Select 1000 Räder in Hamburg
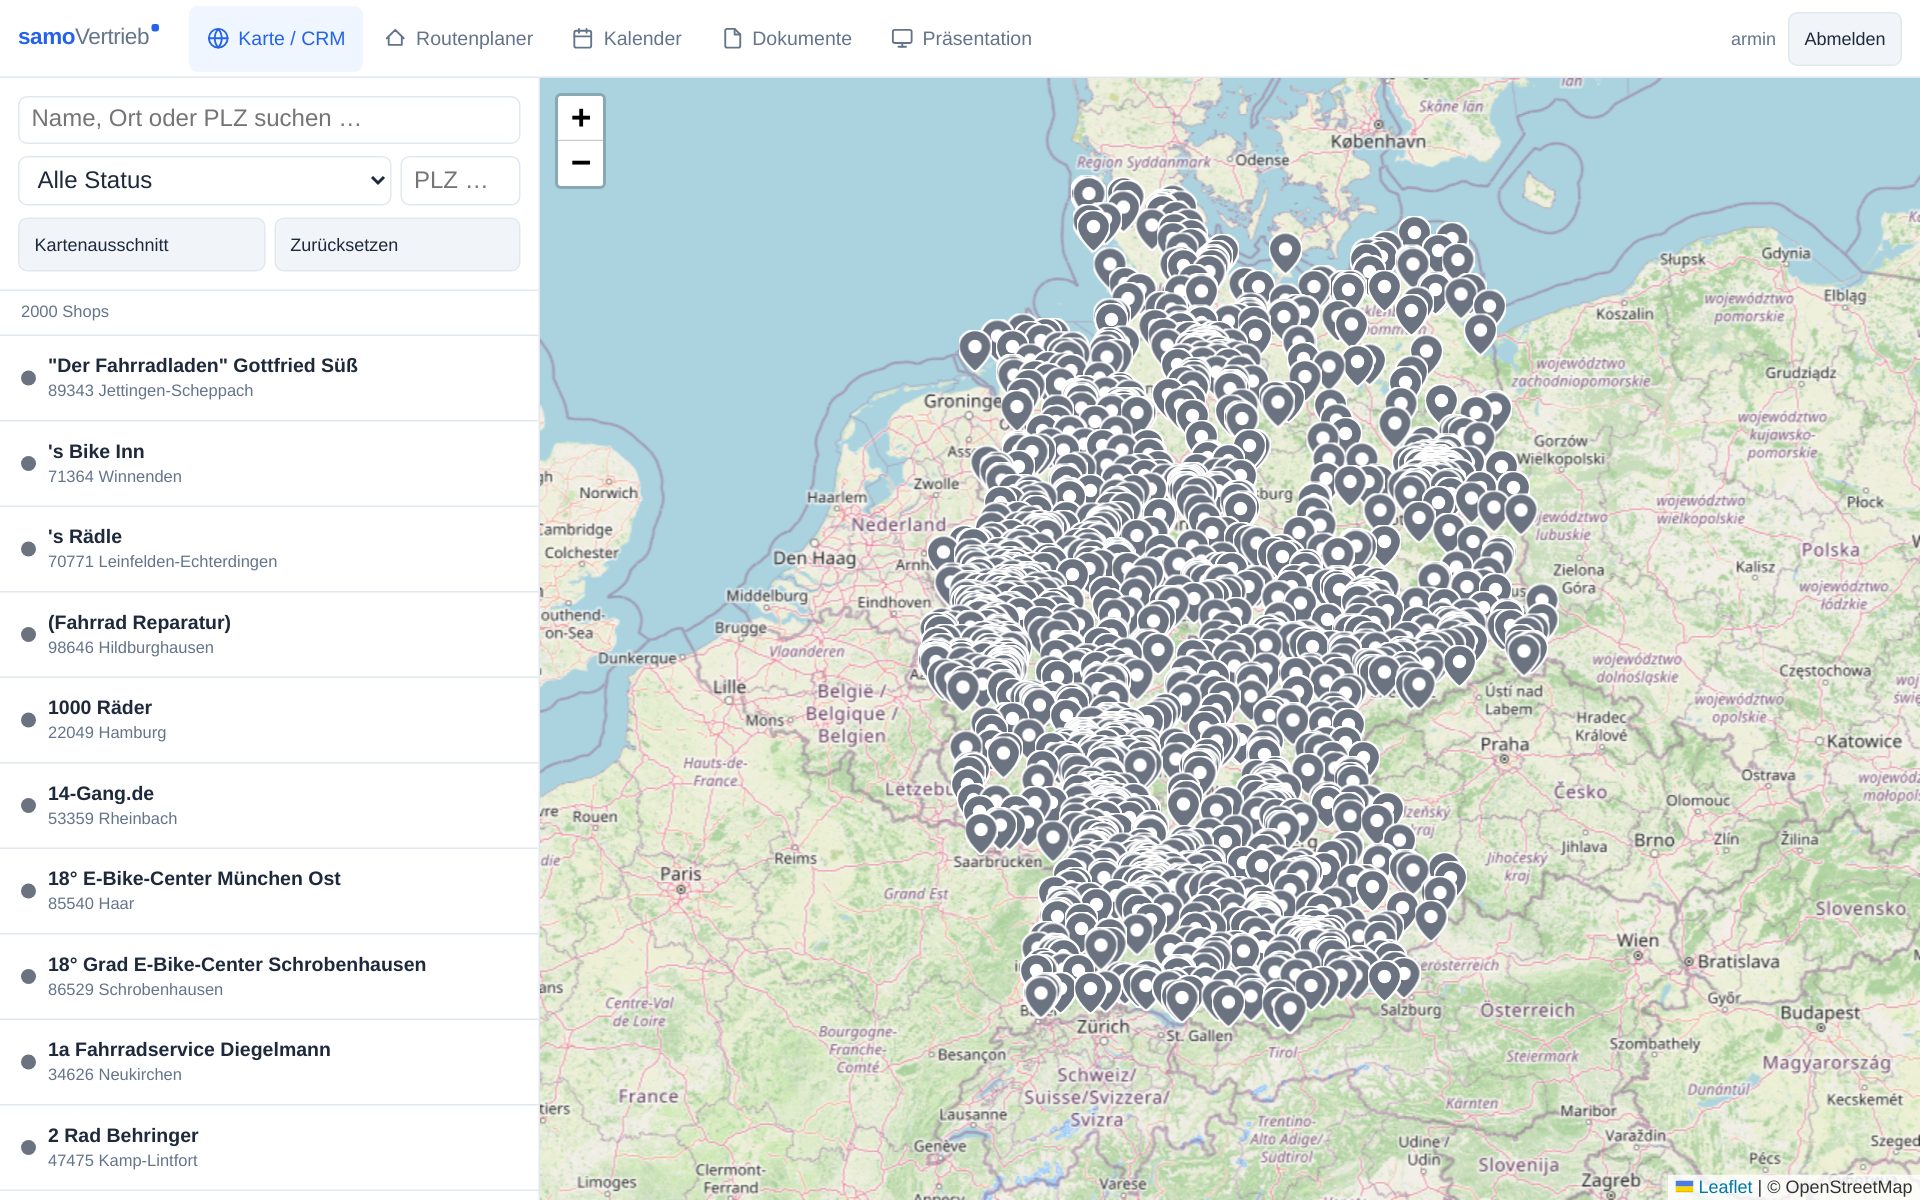 coord(269,720)
